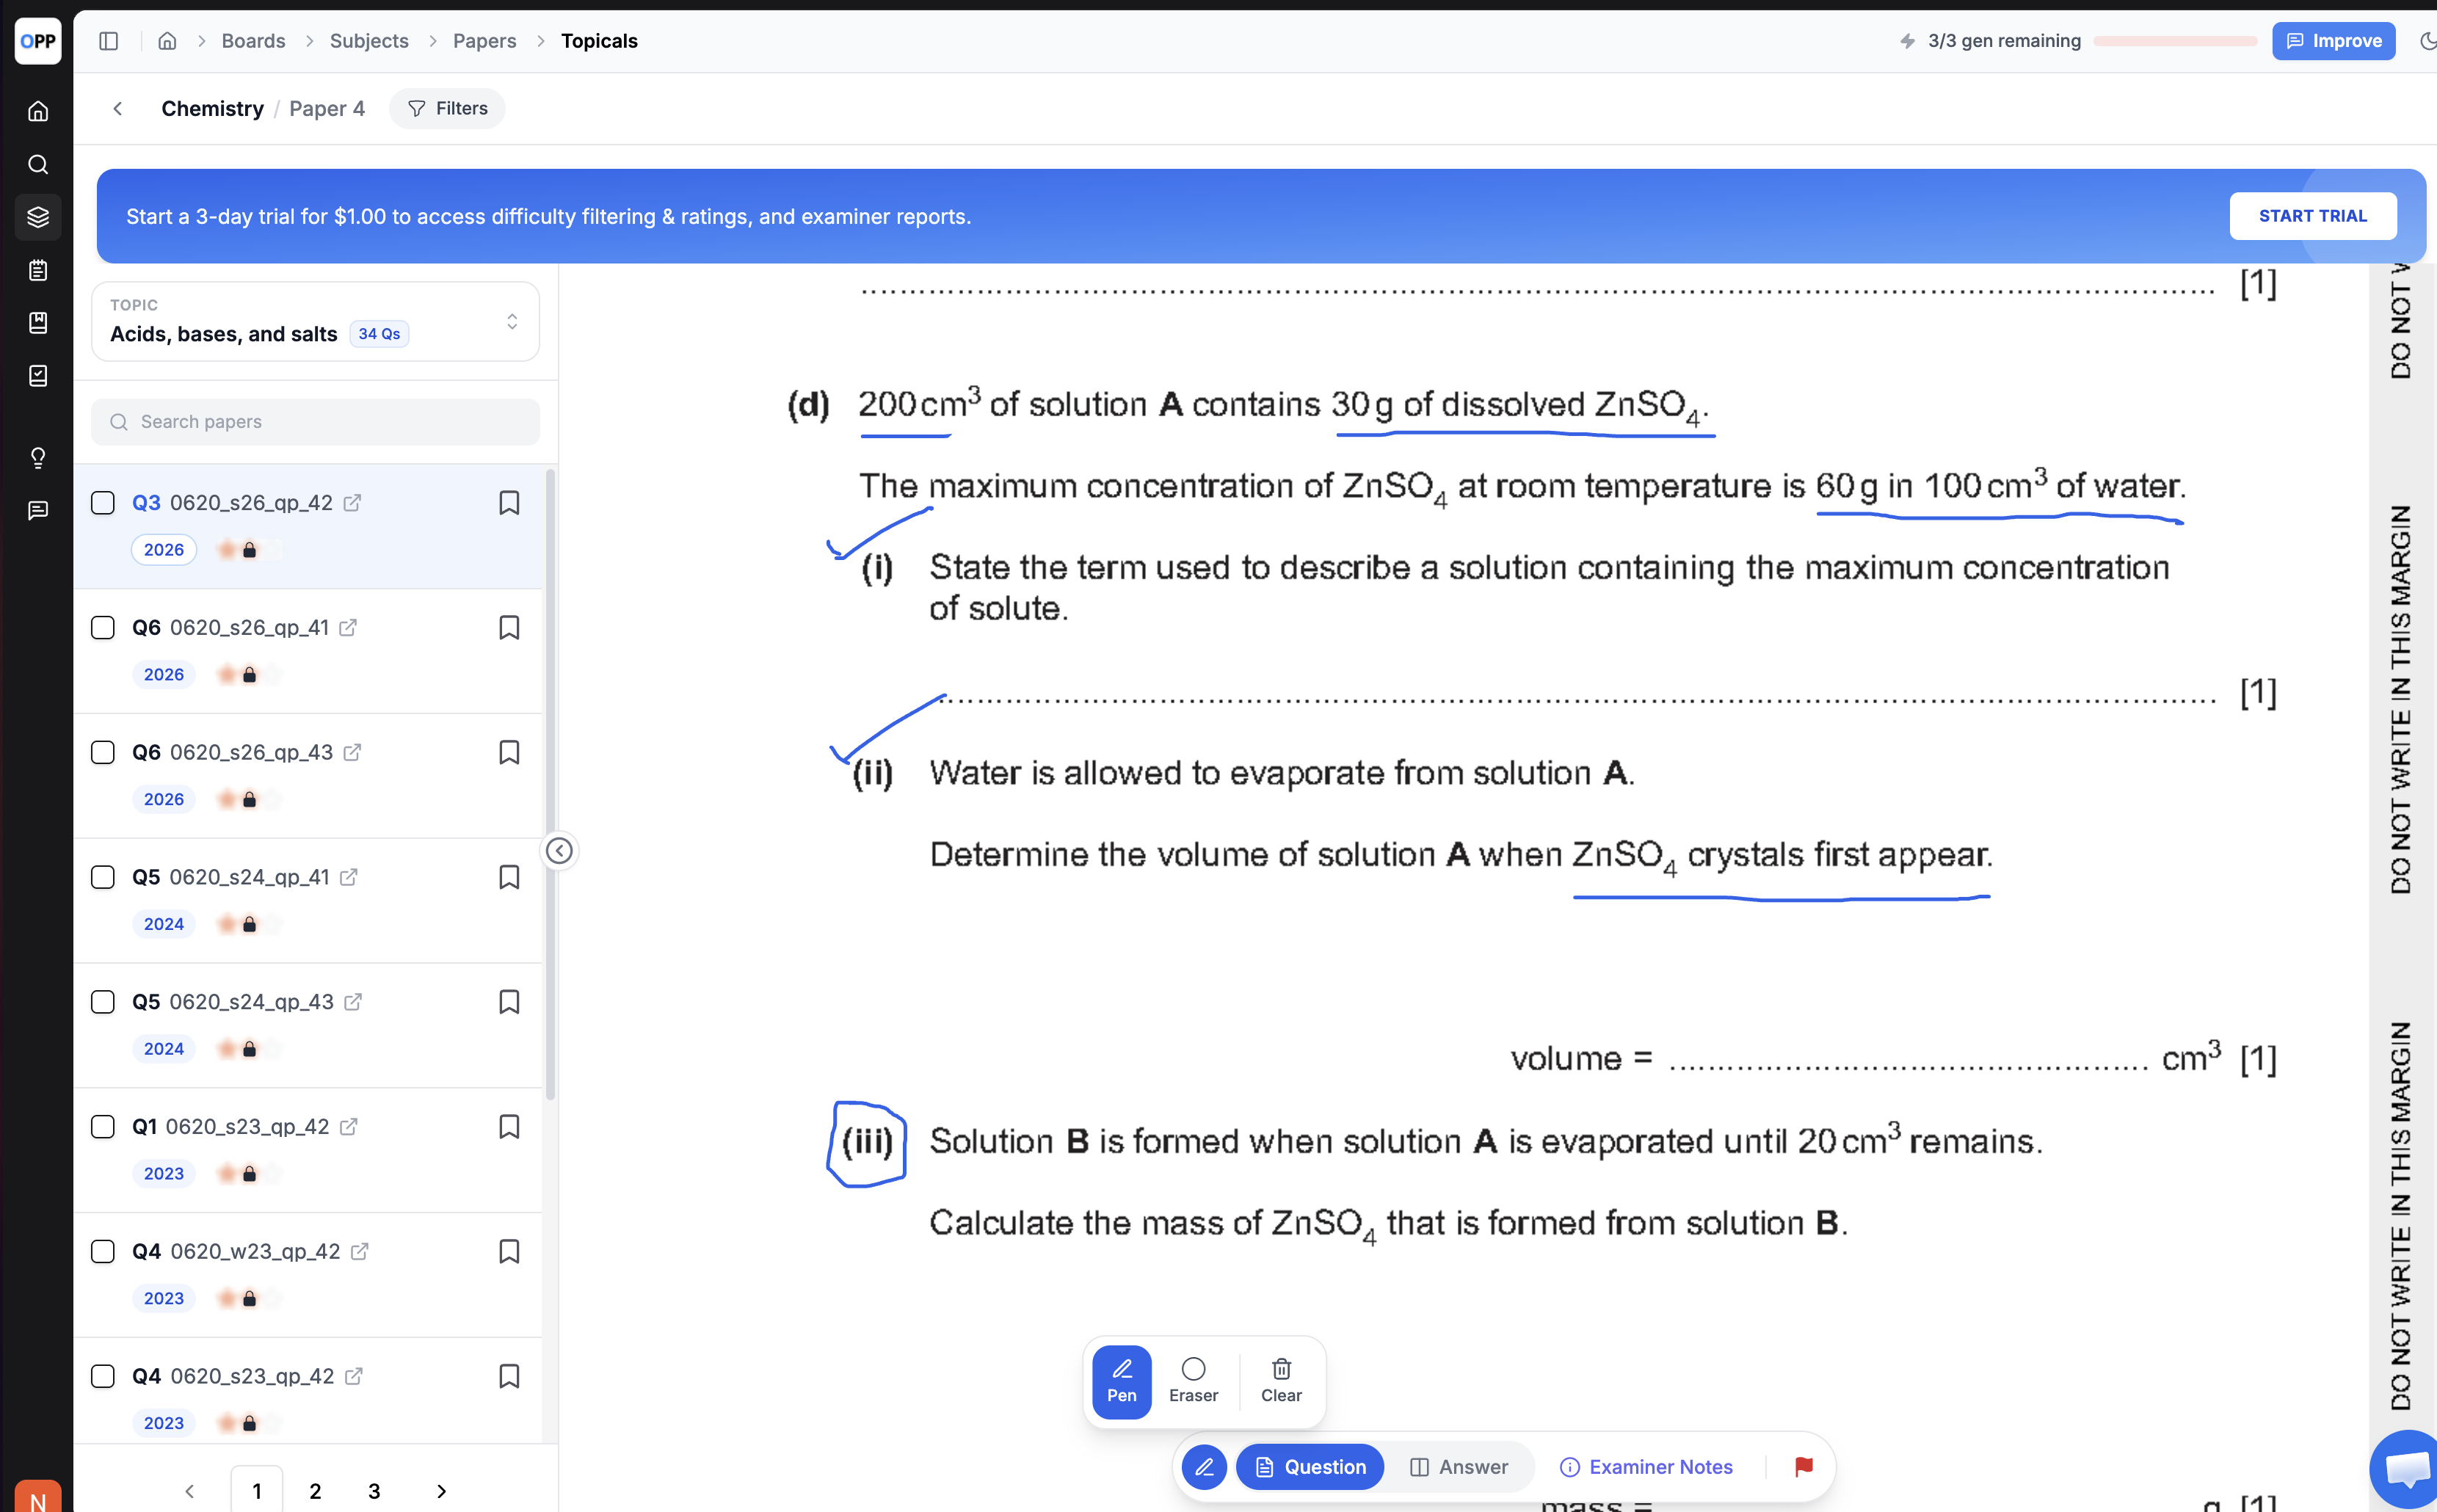Click the question list scrollbar
Image resolution: width=2437 pixels, height=1512 pixels.
pos(550,785)
